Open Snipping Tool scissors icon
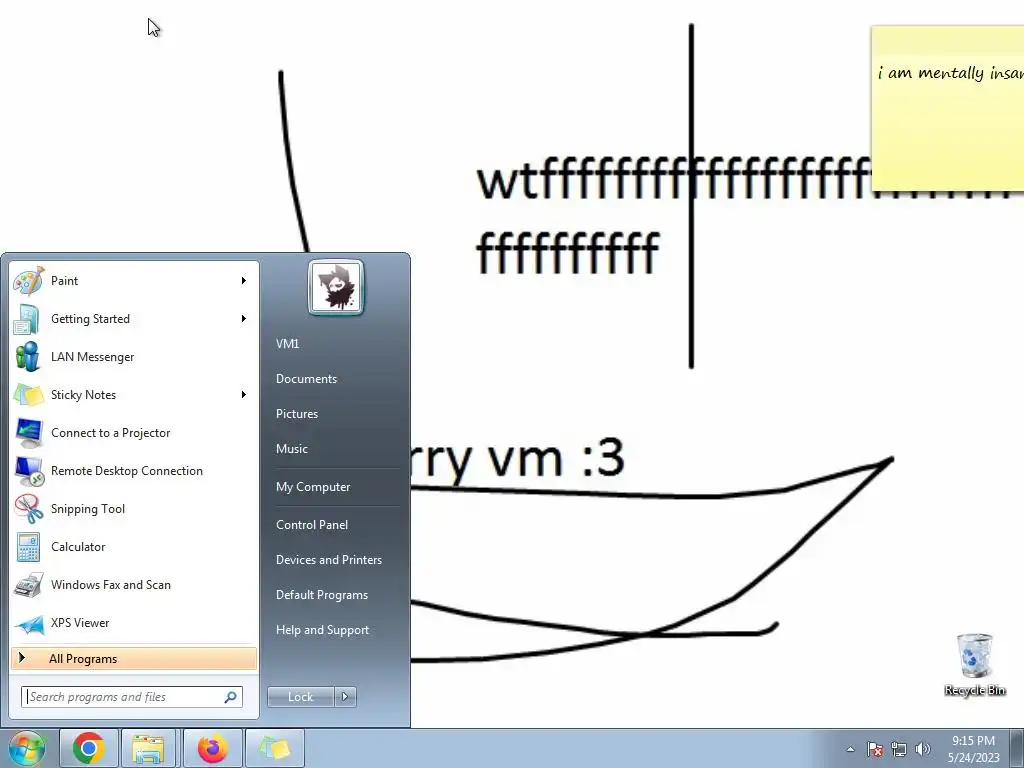 pyautogui.click(x=27, y=509)
